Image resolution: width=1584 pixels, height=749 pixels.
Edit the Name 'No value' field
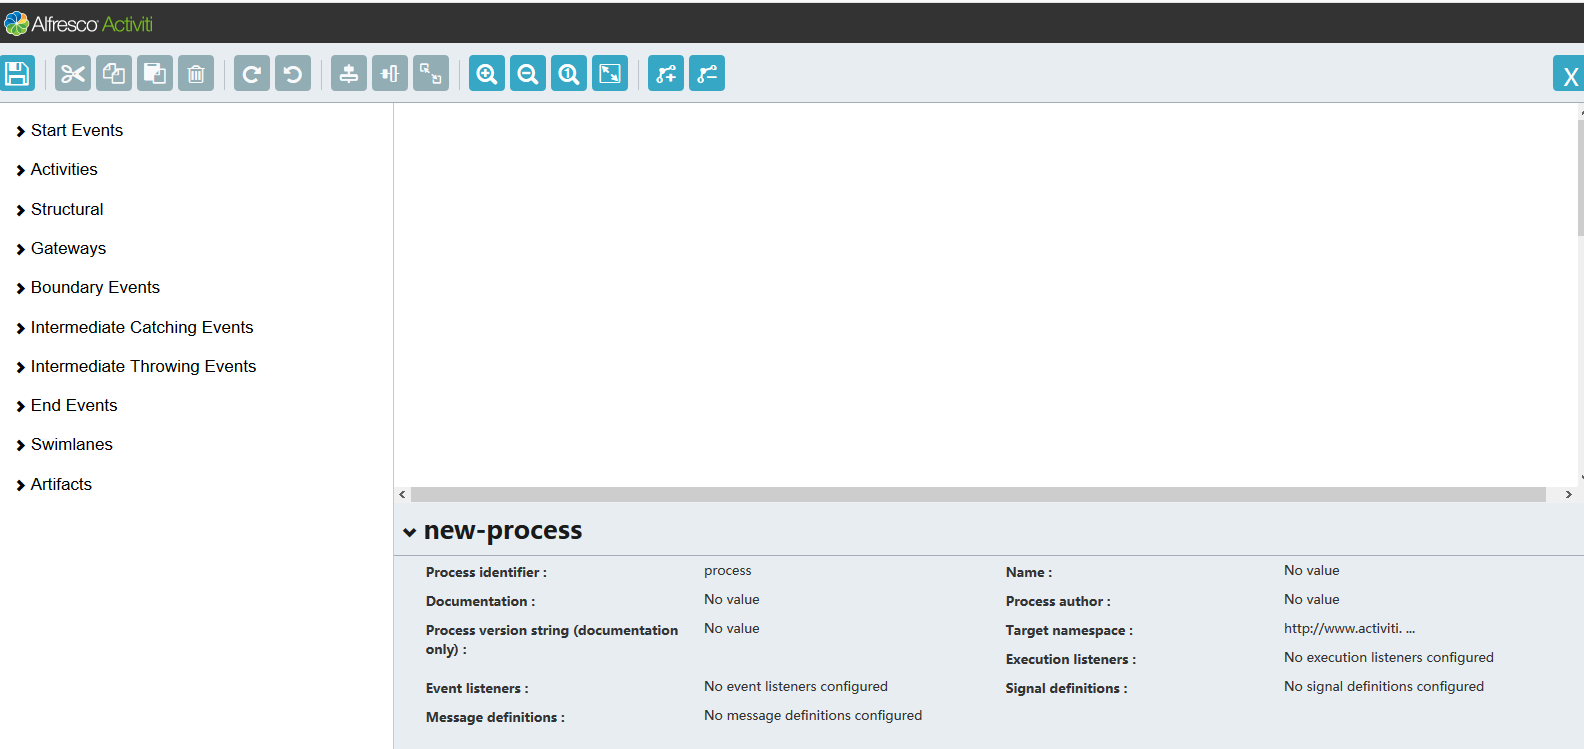coord(1312,571)
